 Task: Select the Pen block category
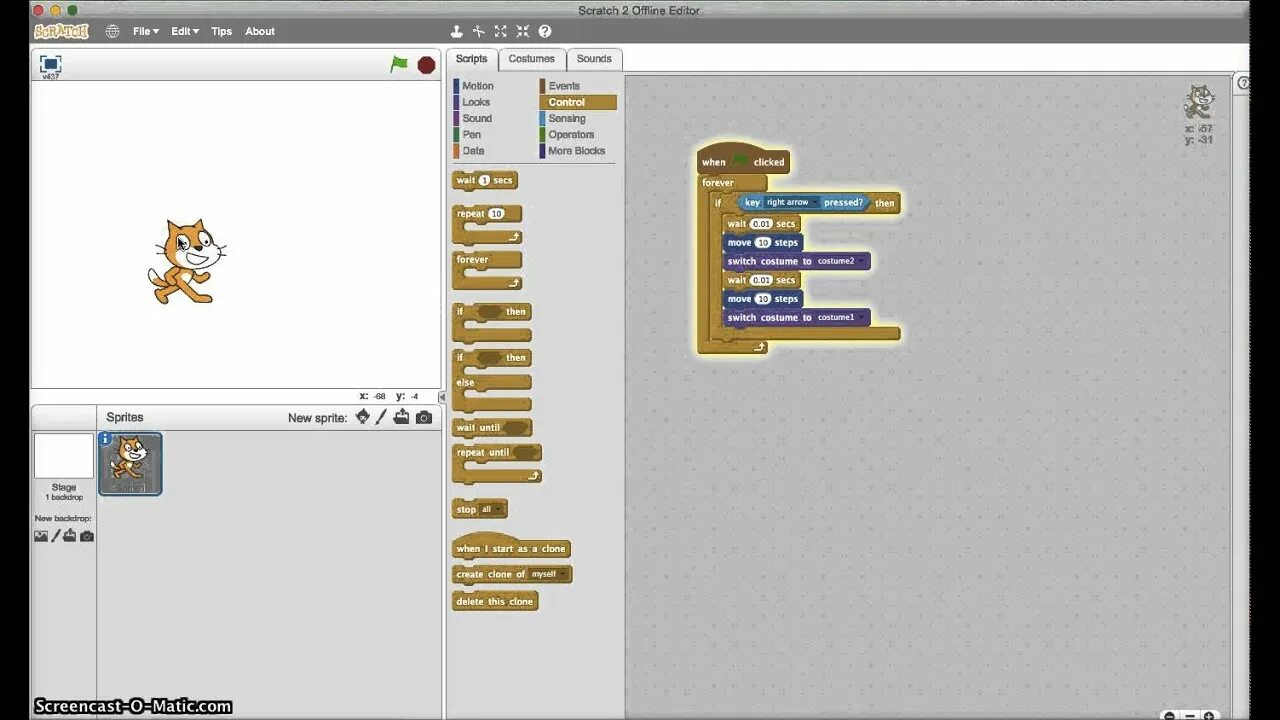[x=471, y=134]
